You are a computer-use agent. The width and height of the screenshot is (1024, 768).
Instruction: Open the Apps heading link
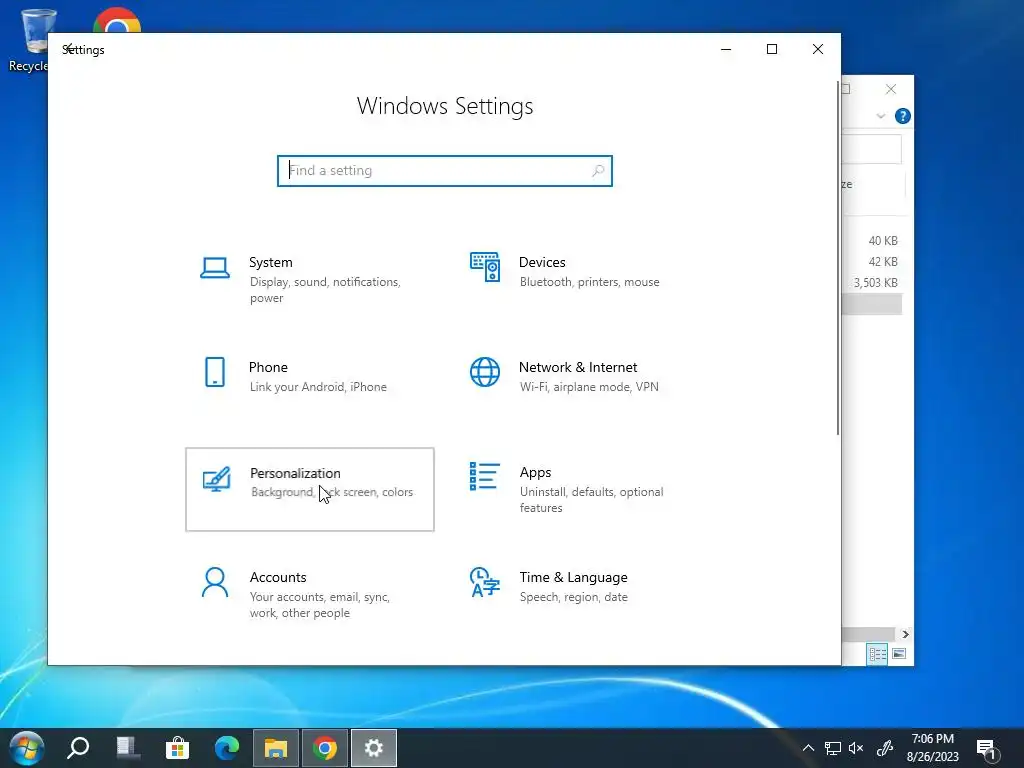(x=536, y=472)
